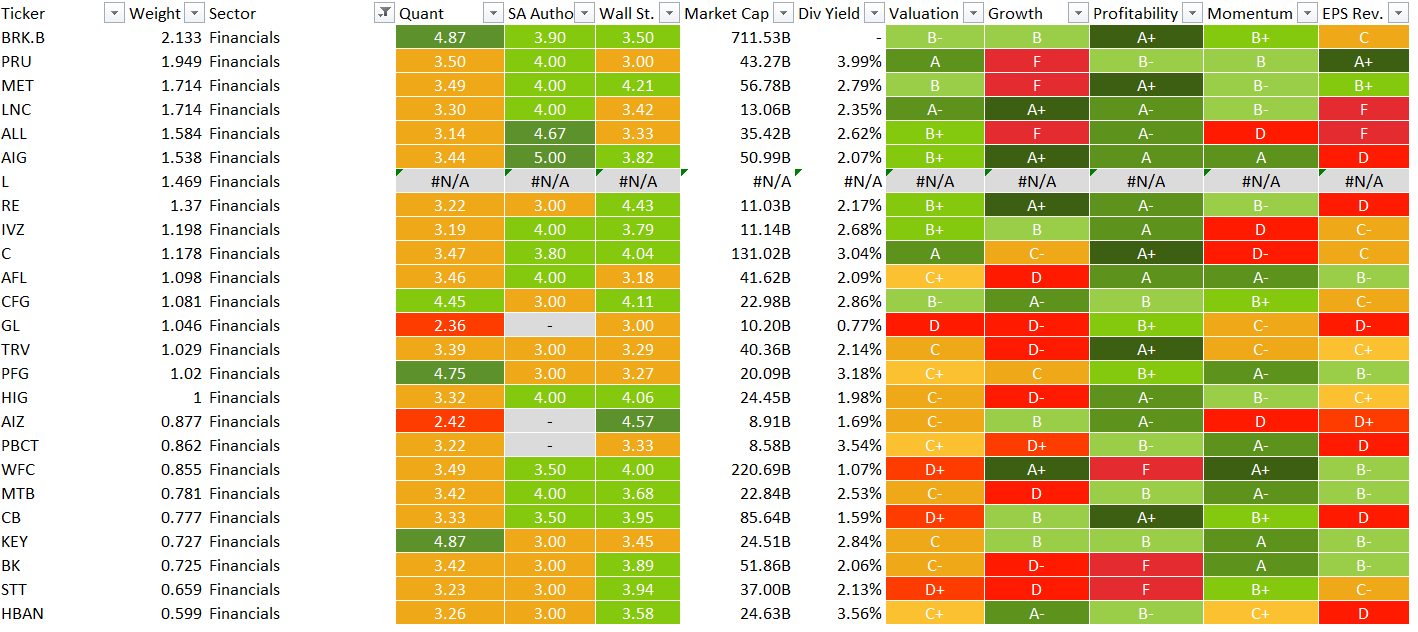
Task: Open the Growth column filter
Action: pos(1077,13)
